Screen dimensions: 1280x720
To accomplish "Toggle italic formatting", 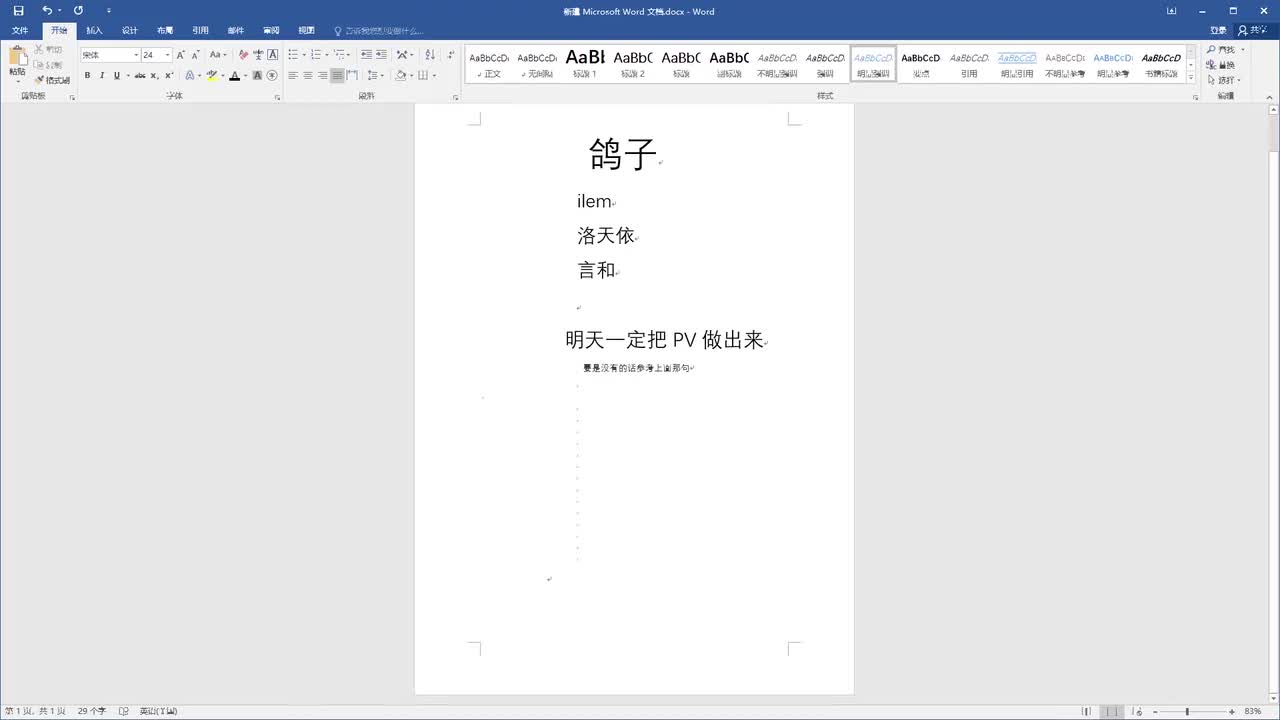I will [x=101, y=75].
